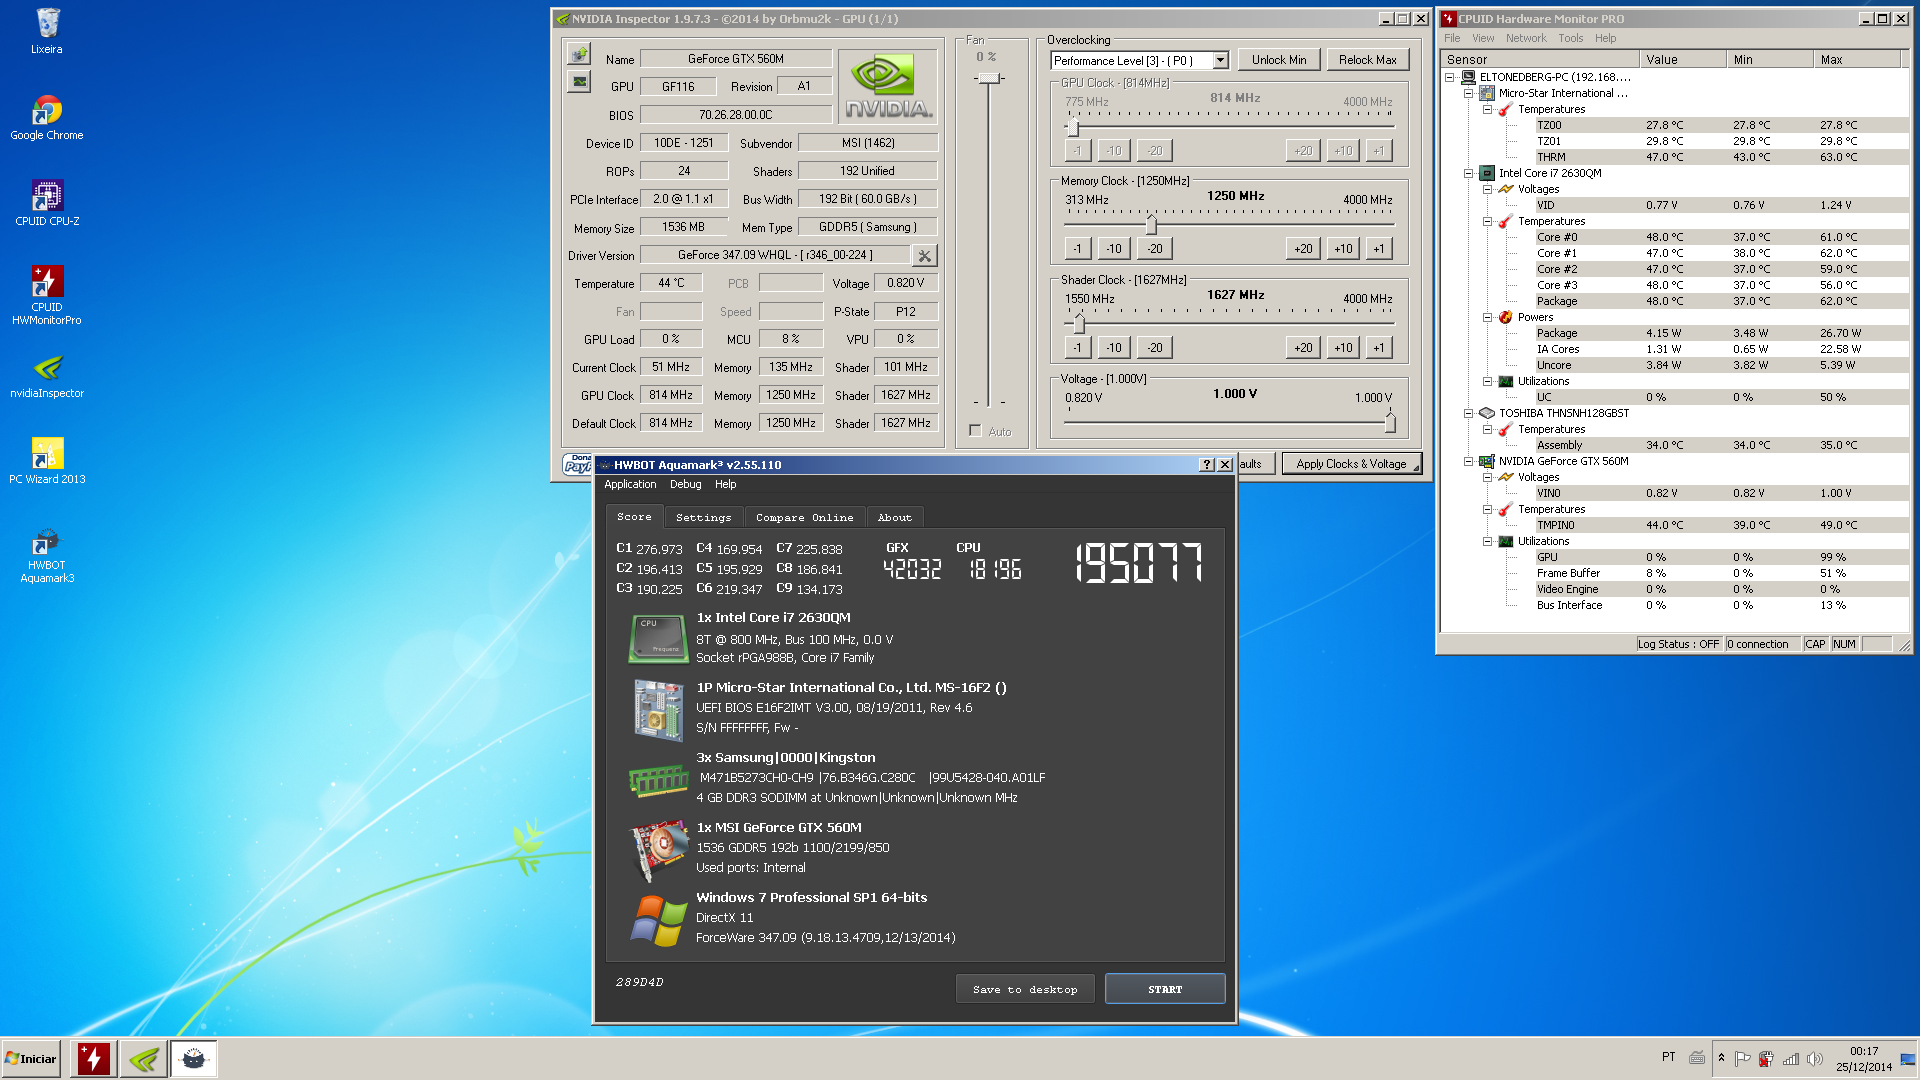The width and height of the screenshot is (1920, 1080).
Task: Toggle Auto fan checkbox
Action: [x=975, y=431]
